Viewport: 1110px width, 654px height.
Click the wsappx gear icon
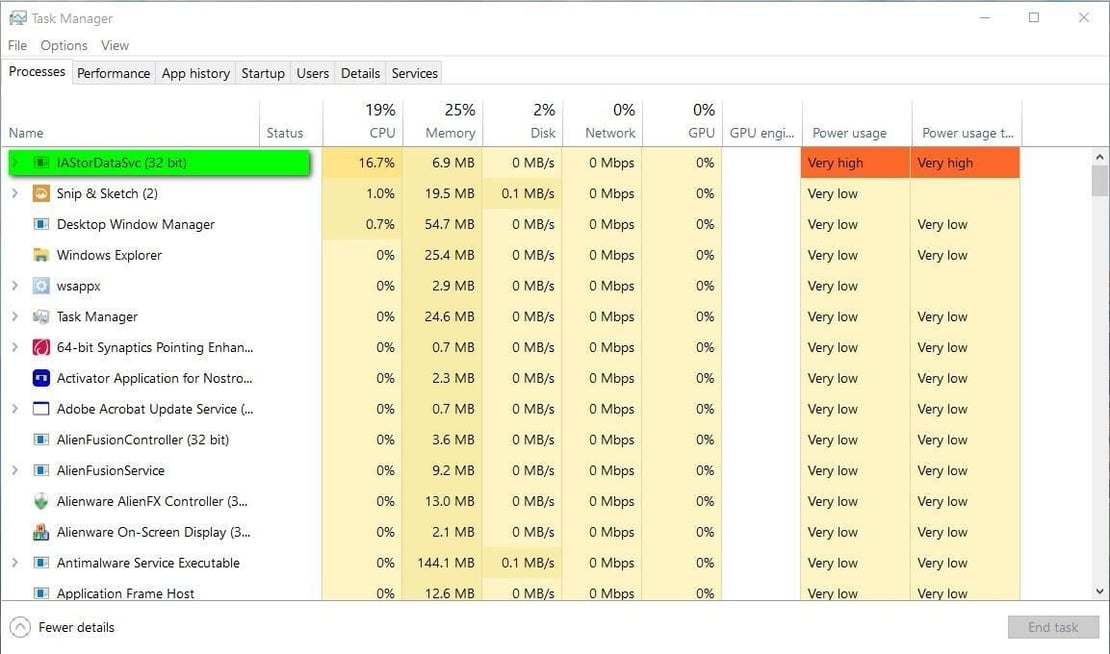click(40, 286)
